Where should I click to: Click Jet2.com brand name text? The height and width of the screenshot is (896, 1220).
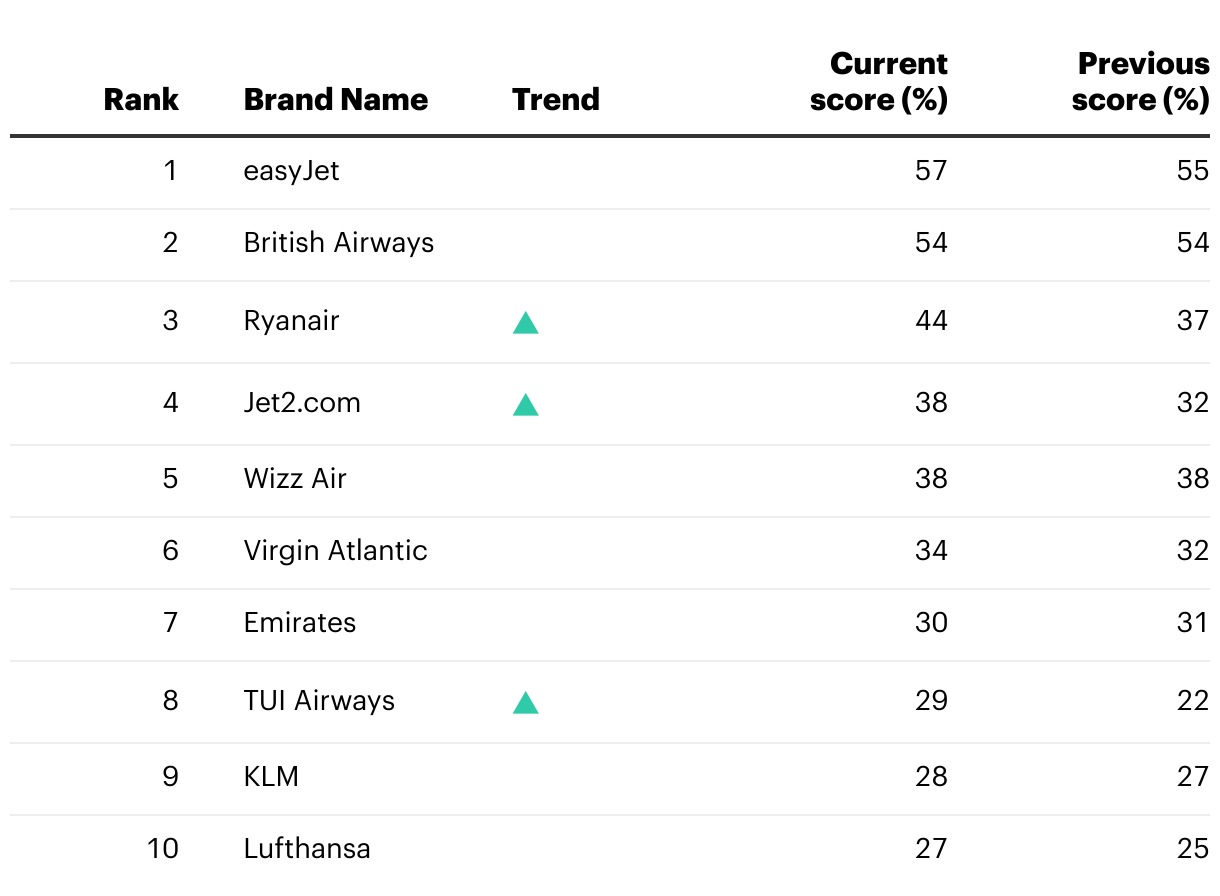[x=302, y=403]
